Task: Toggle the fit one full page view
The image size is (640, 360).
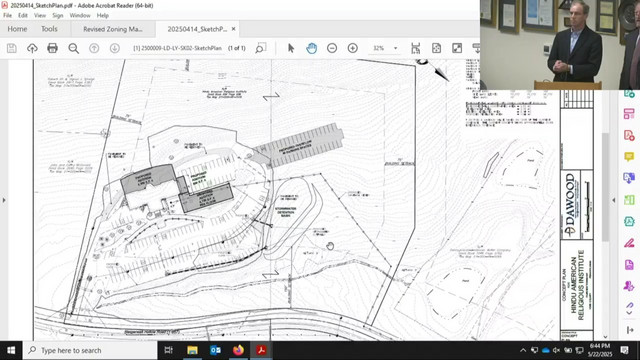Action: pos(436,48)
